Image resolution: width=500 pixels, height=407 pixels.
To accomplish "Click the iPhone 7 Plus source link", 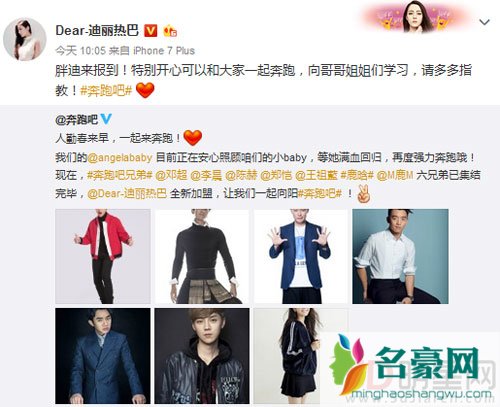I will (x=164, y=51).
